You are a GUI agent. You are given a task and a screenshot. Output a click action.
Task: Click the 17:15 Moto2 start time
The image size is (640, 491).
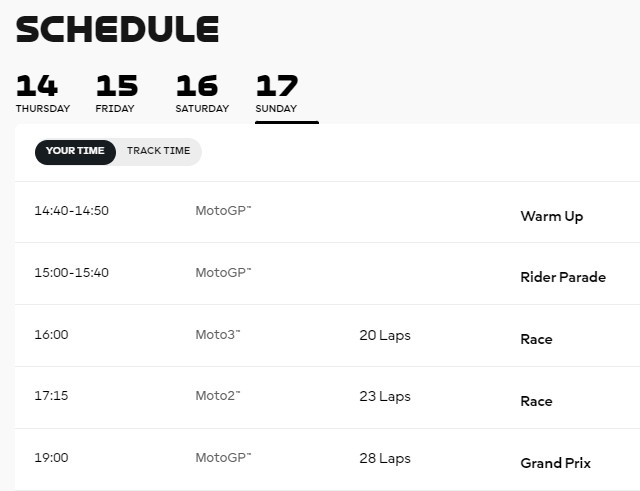[51, 395]
